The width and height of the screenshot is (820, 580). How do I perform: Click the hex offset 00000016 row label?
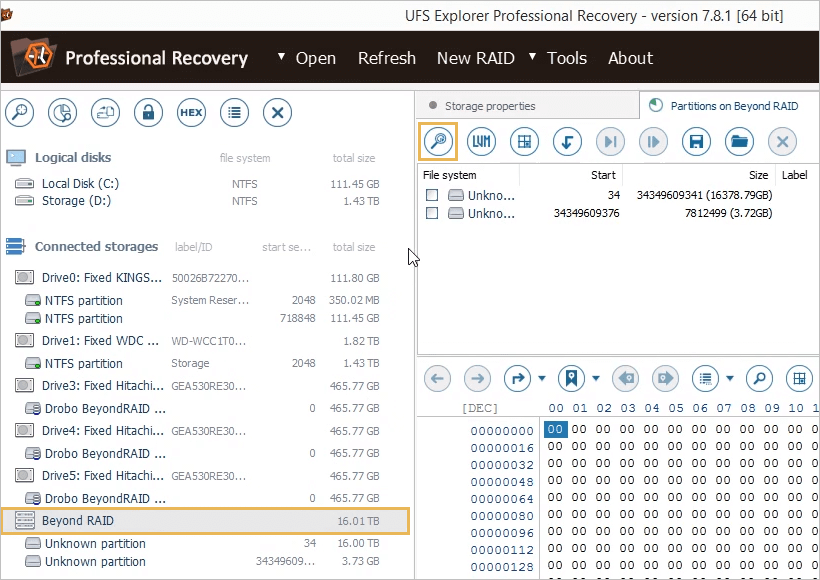502,448
